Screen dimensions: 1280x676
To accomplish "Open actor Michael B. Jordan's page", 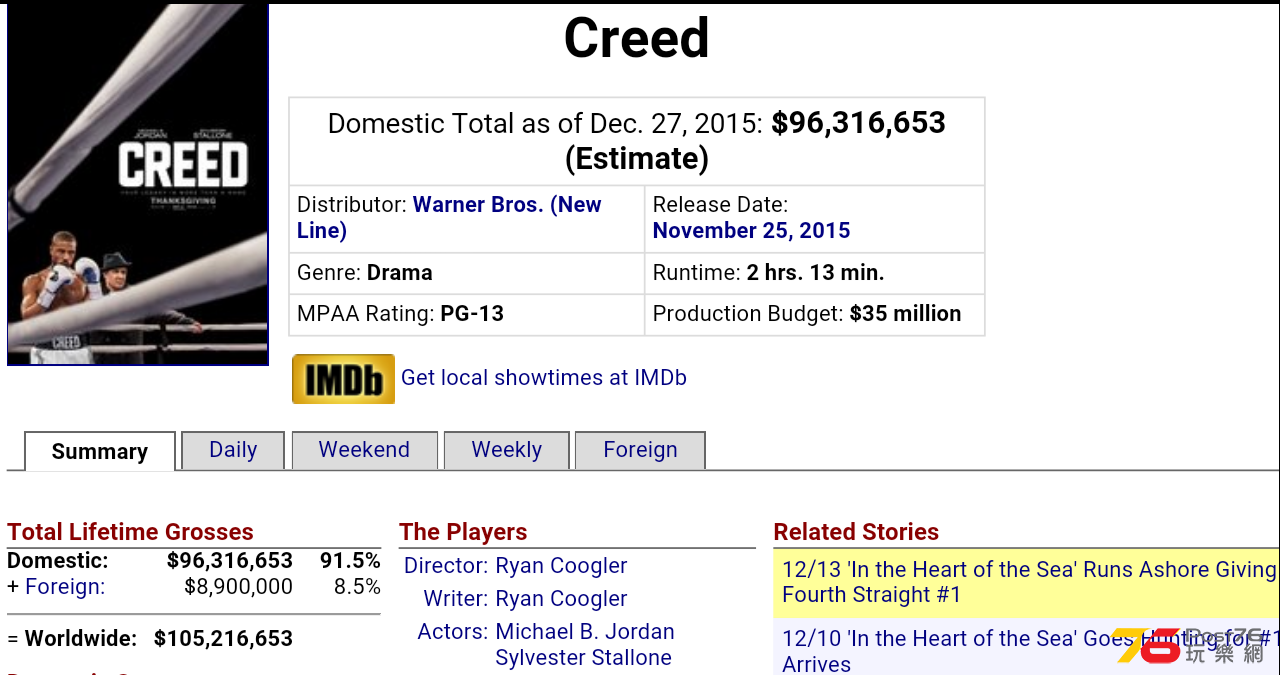I will [x=585, y=632].
